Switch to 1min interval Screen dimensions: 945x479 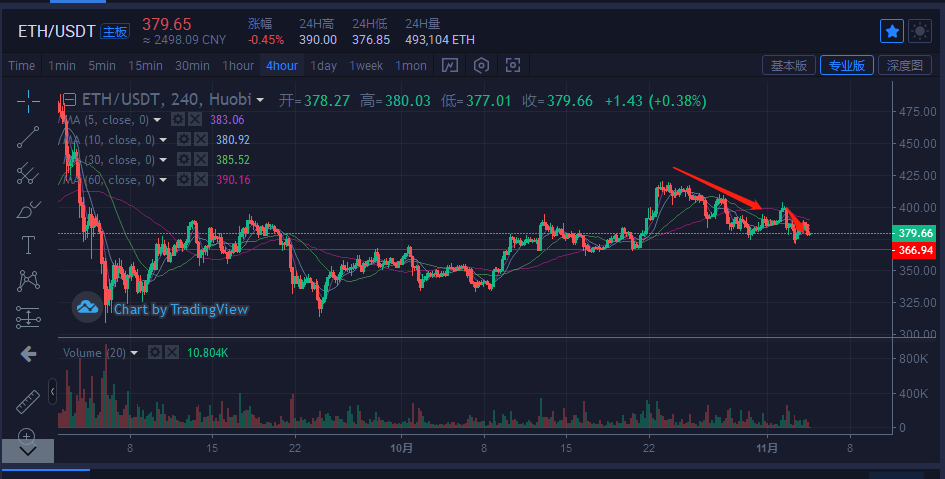(x=61, y=66)
